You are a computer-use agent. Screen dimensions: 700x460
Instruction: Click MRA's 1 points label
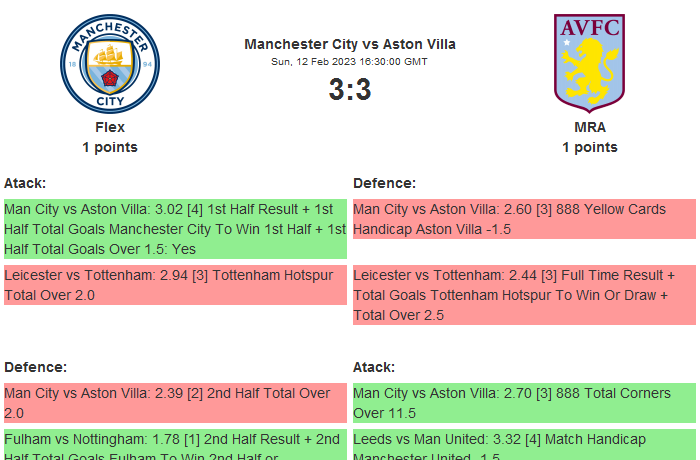tap(590, 147)
